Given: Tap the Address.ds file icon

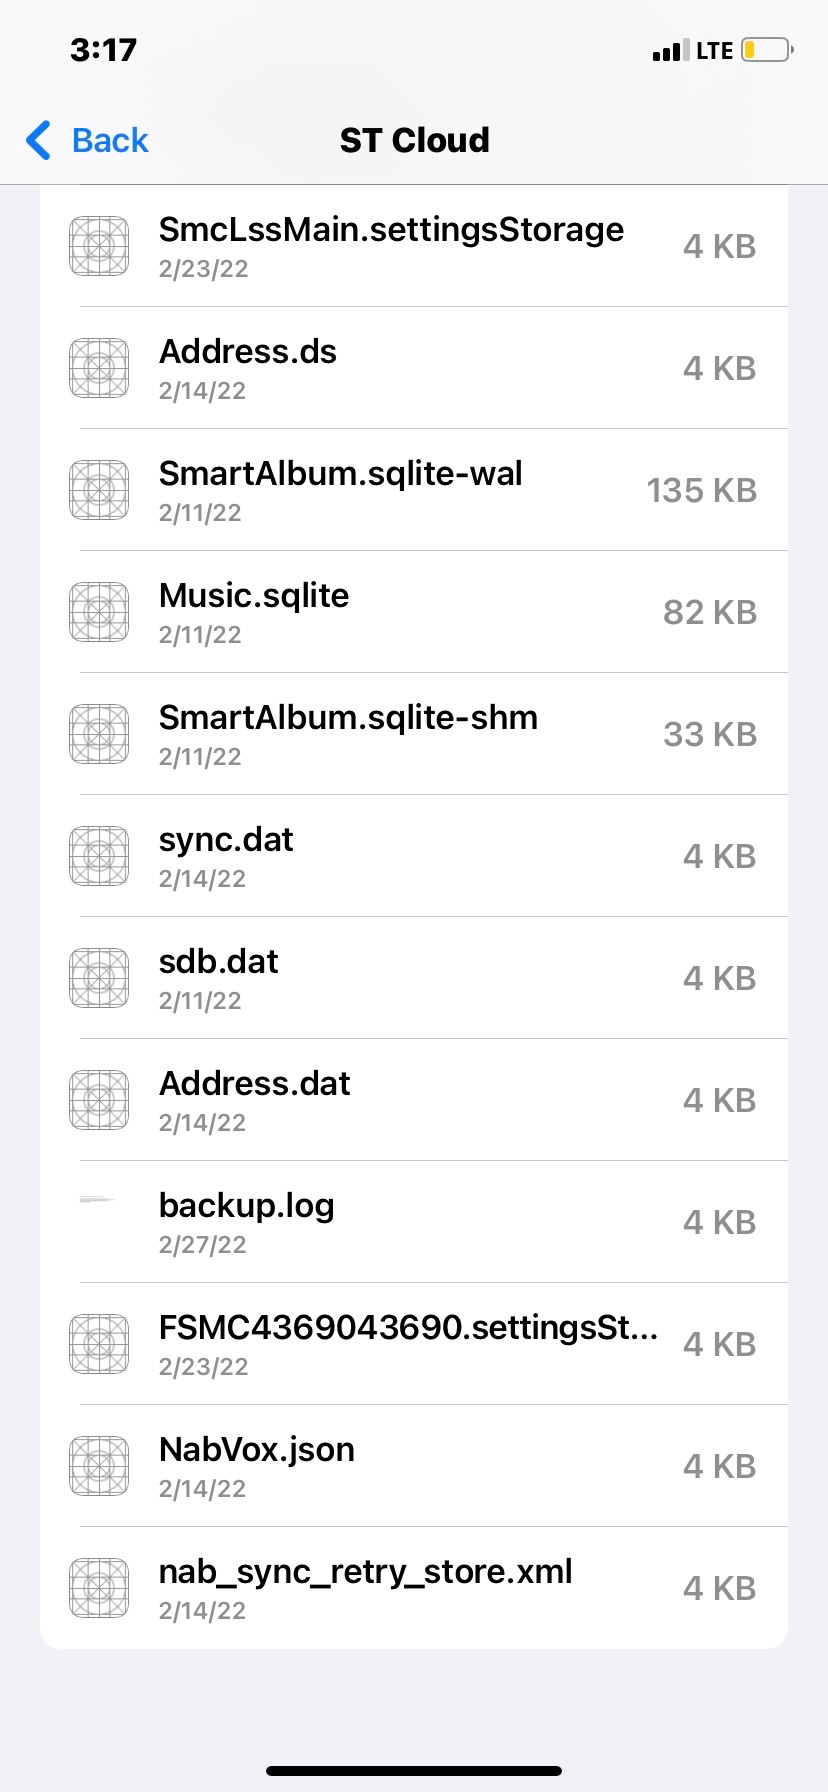Looking at the screenshot, I should coord(99,368).
